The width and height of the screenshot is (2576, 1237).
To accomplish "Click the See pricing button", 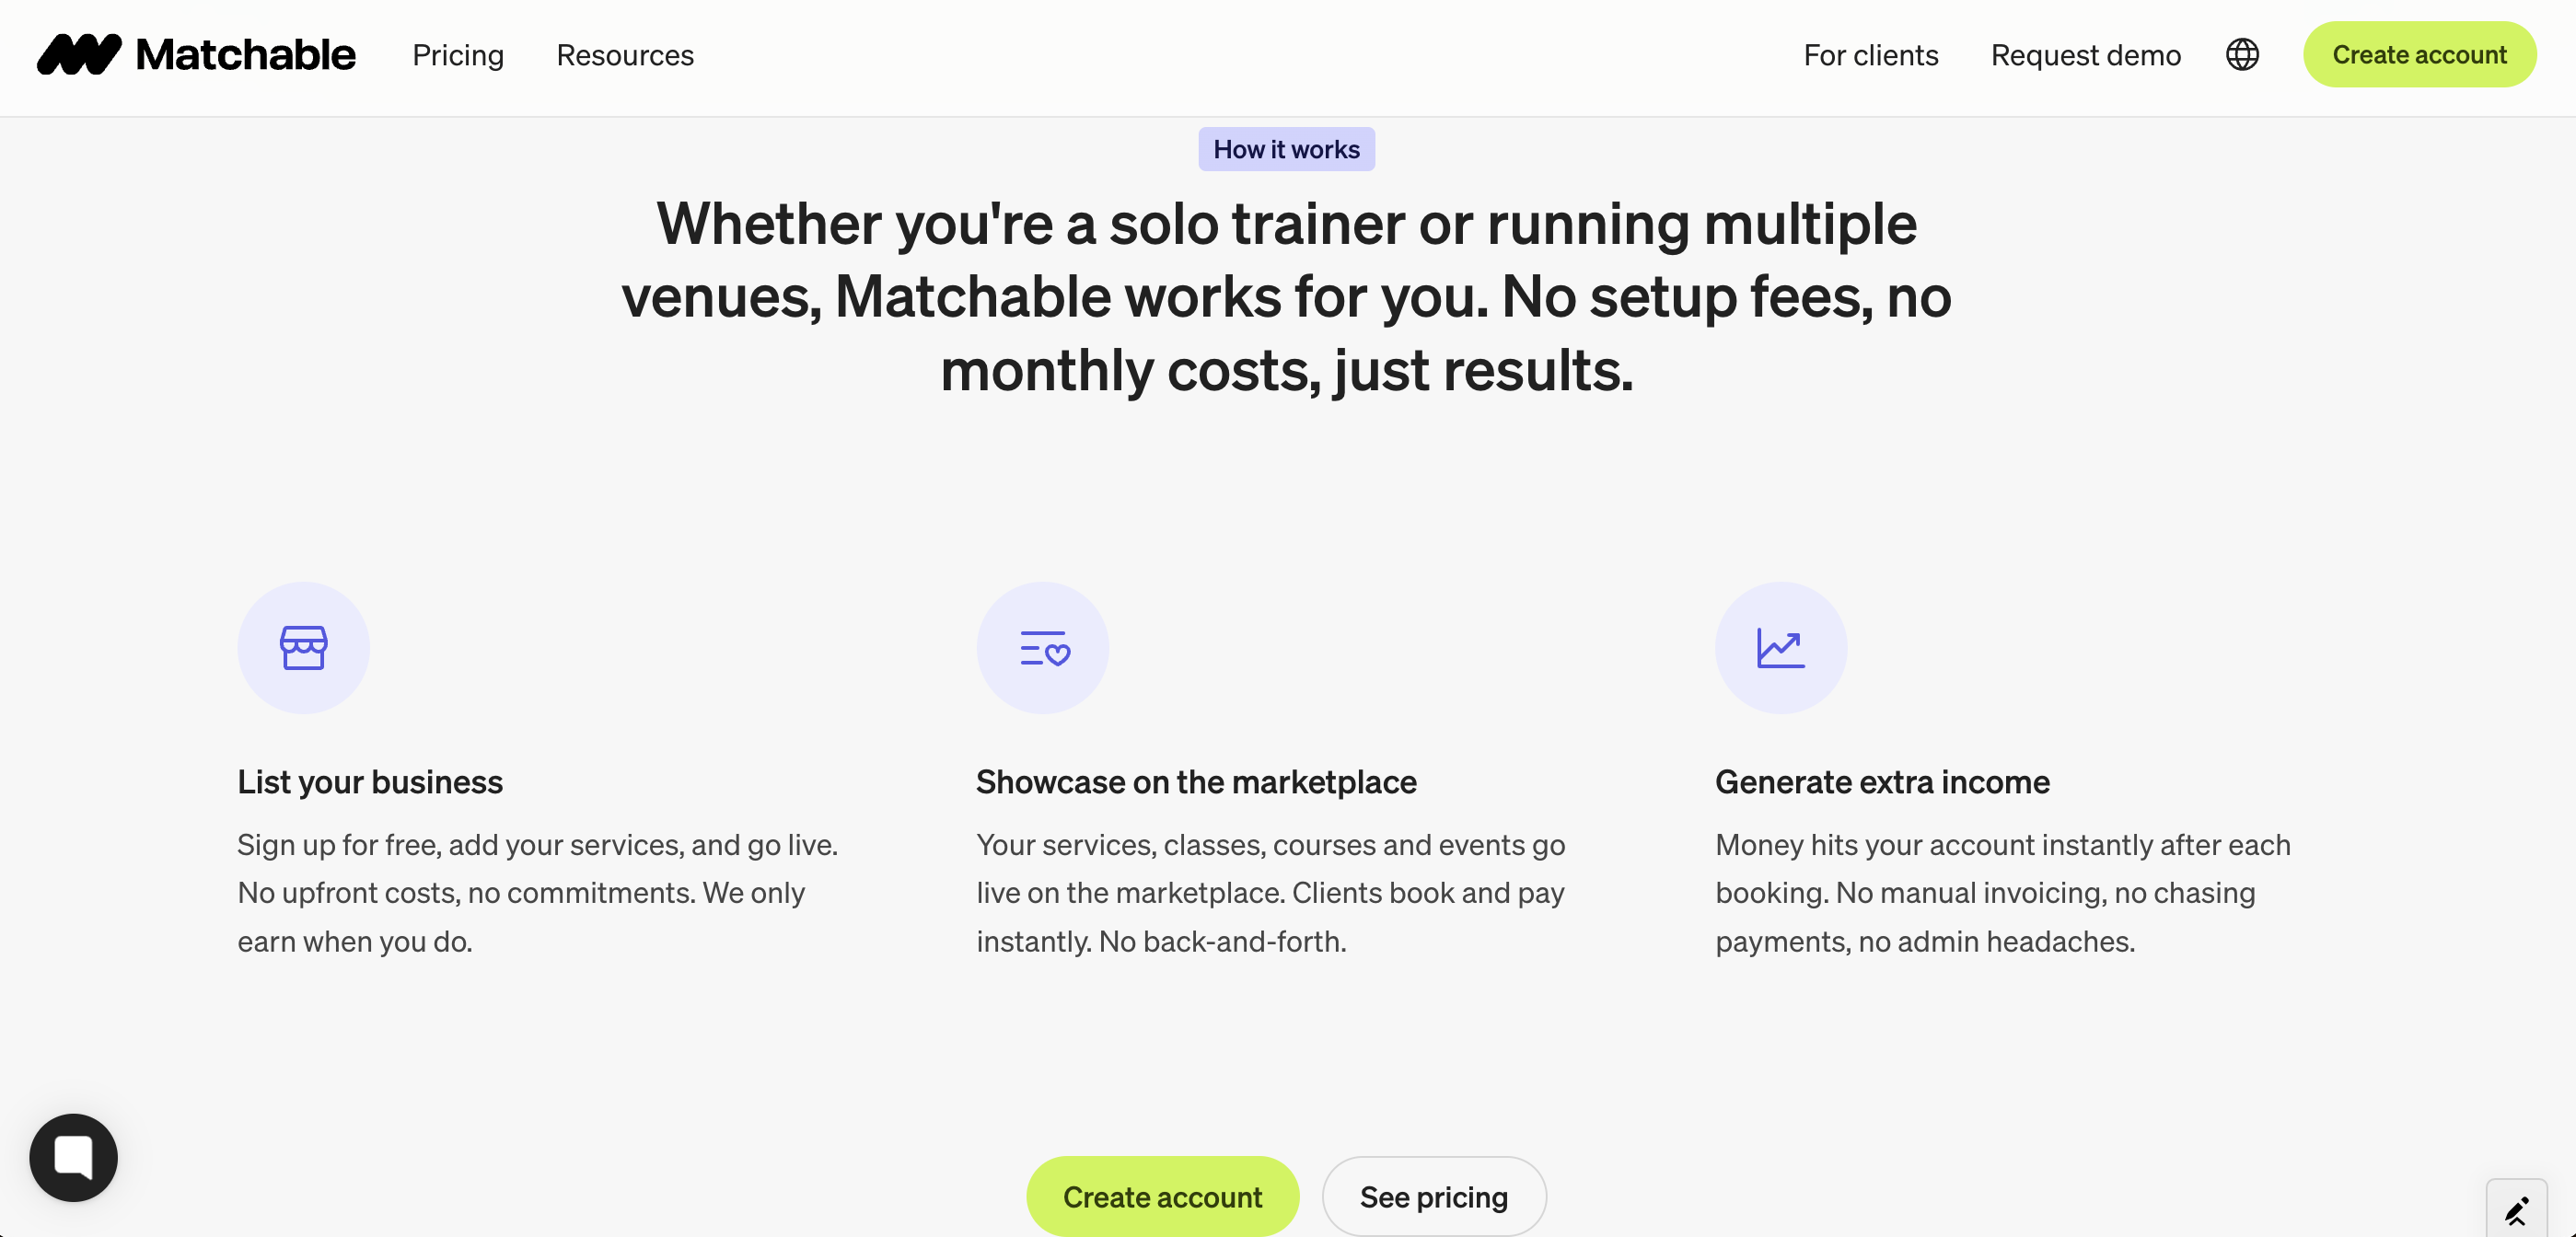I will point(1433,1196).
